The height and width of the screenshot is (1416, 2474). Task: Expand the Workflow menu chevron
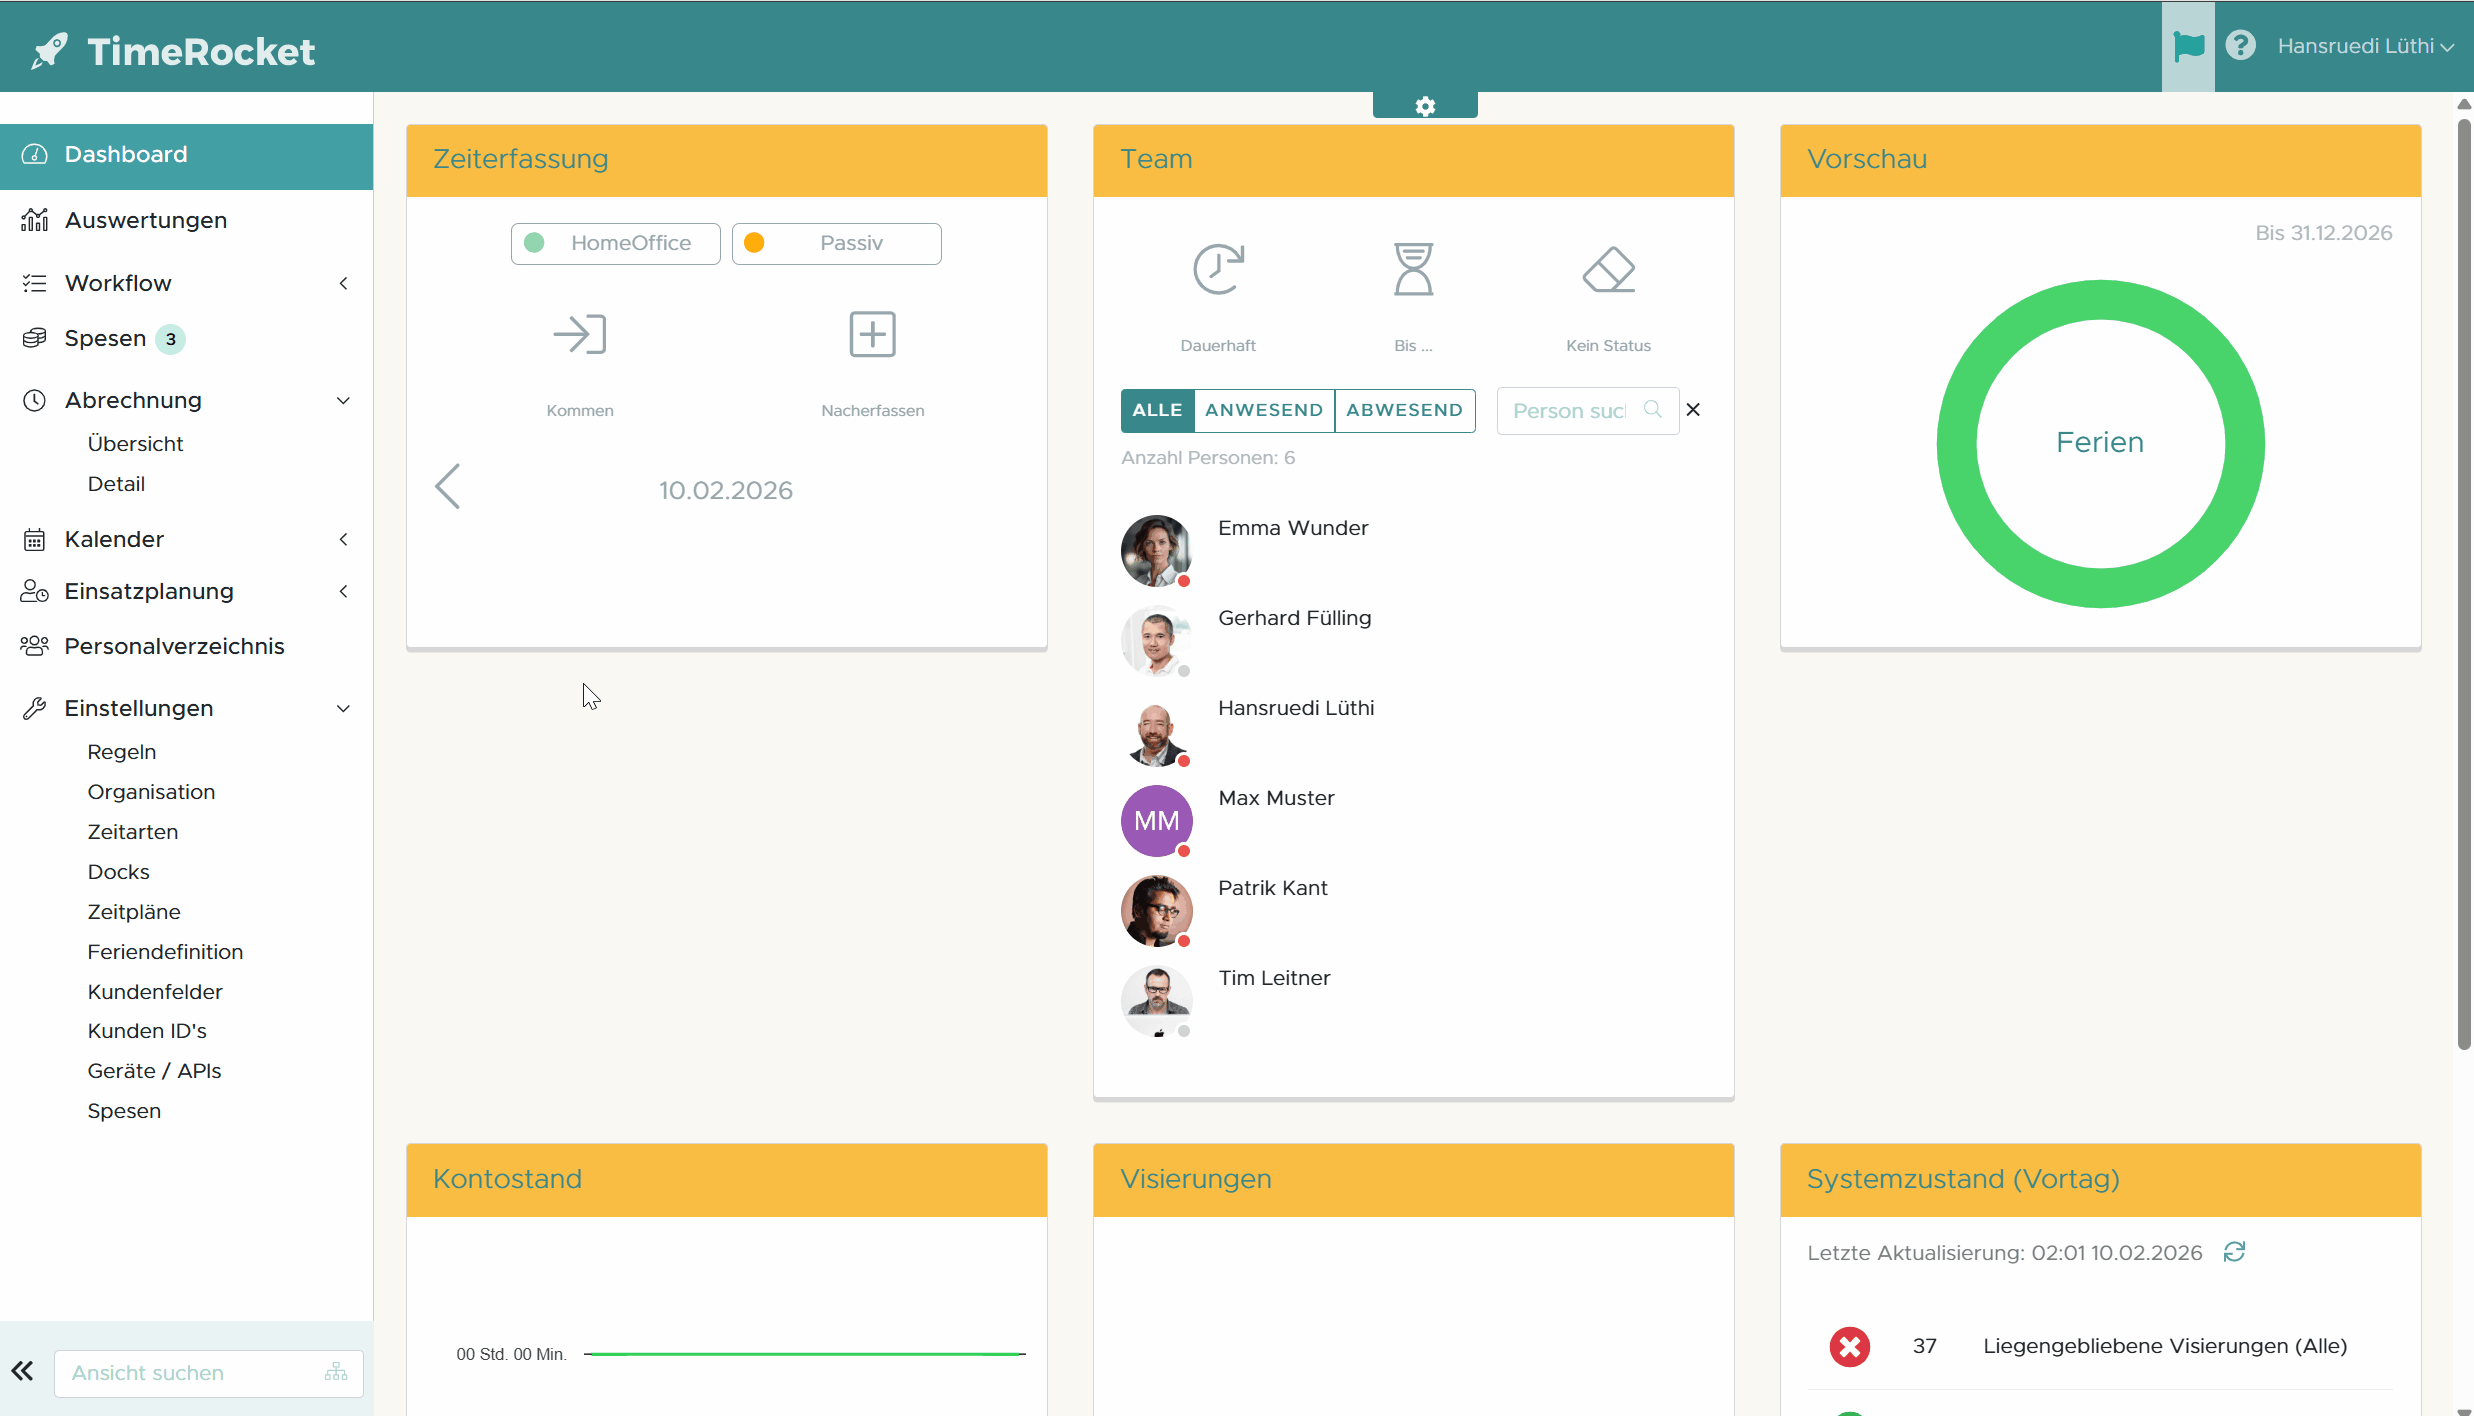click(343, 283)
